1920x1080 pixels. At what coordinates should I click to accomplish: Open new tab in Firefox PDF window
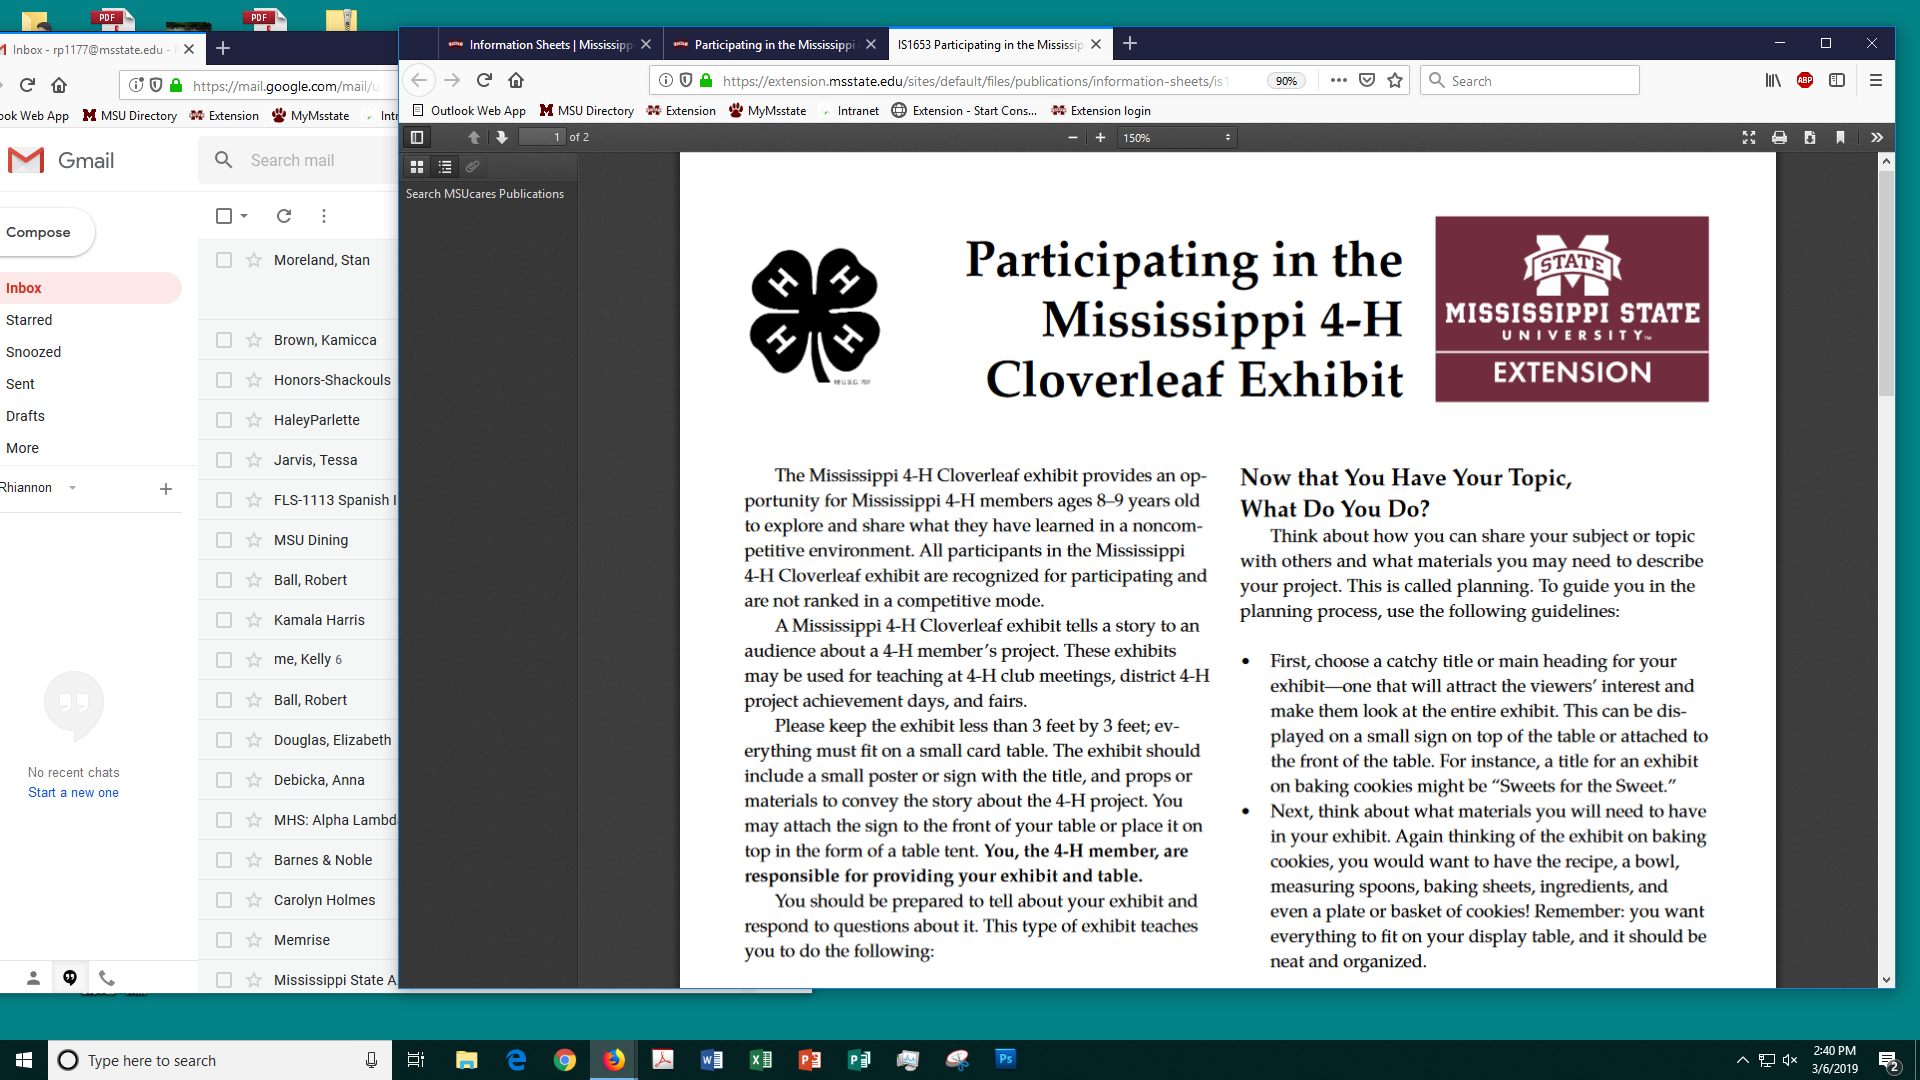[1130, 44]
